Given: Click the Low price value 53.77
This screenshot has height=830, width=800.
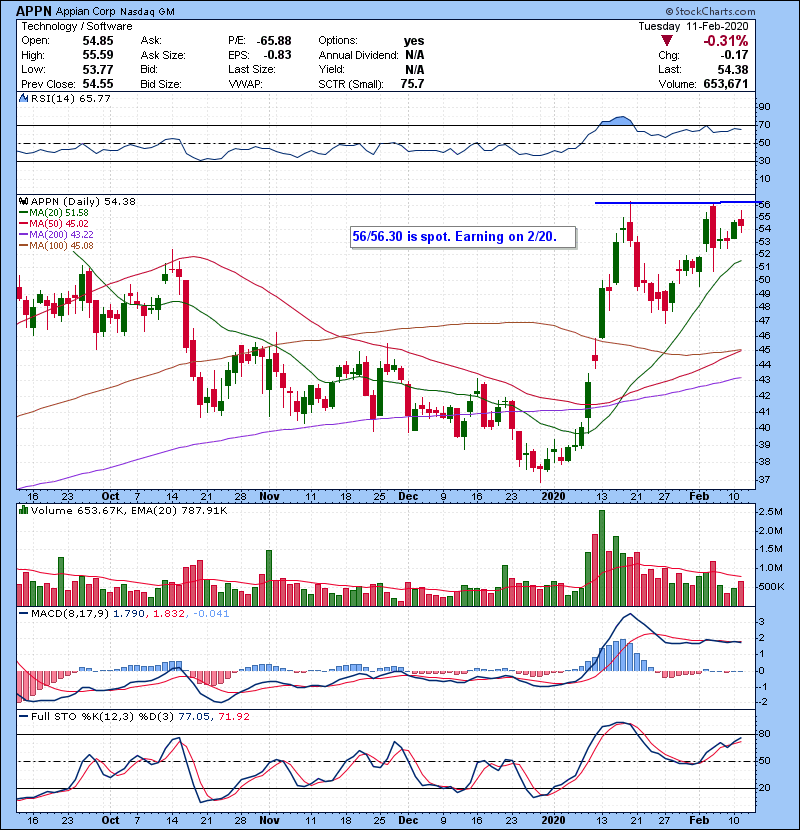Looking at the screenshot, I should coord(98,69).
